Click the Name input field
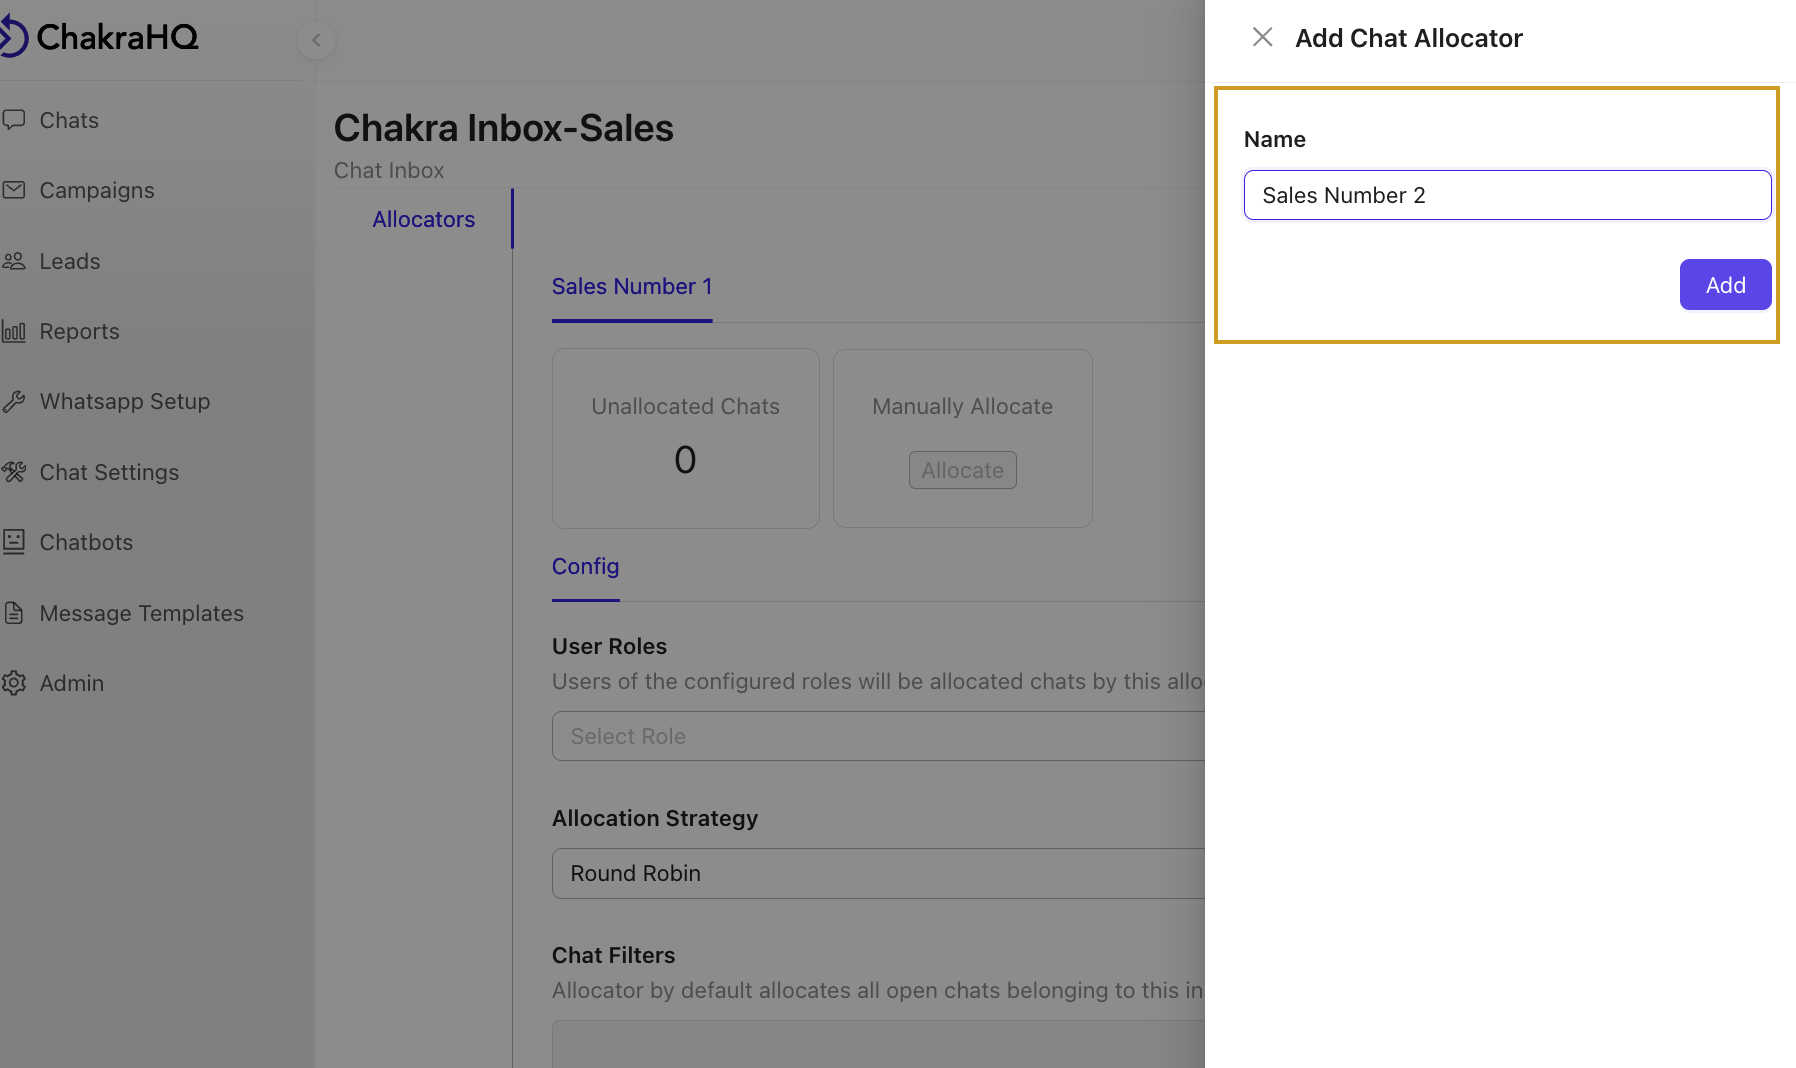Screen dimensions: 1796x1068 [1506, 195]
